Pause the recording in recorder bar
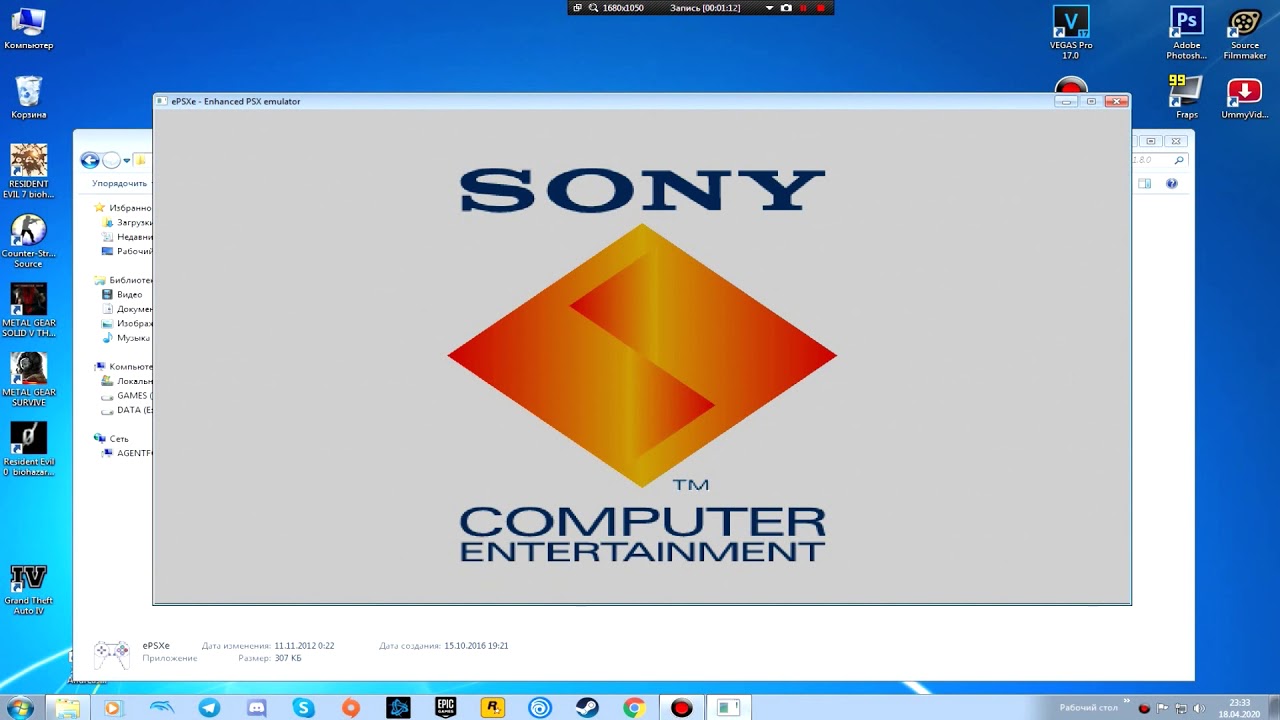The width and height of the screenshot is (1280, 720). pyautogui.click(x=803, y=8)
